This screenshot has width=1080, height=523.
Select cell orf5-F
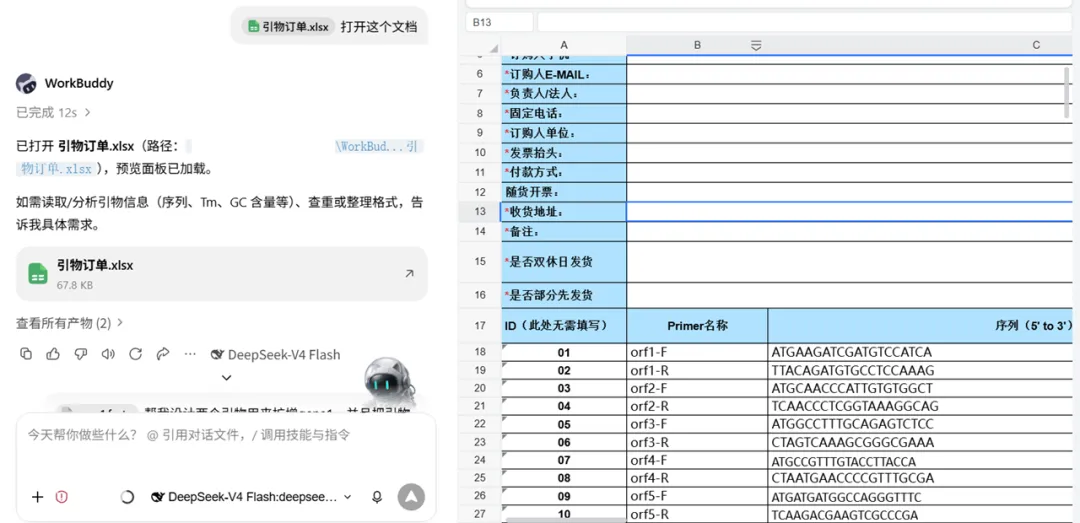(697, 496)
